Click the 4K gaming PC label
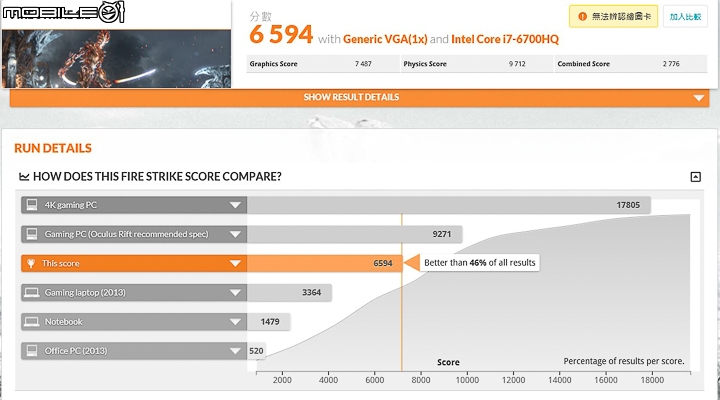Screen dimensions: 720x400 point(71,205)
